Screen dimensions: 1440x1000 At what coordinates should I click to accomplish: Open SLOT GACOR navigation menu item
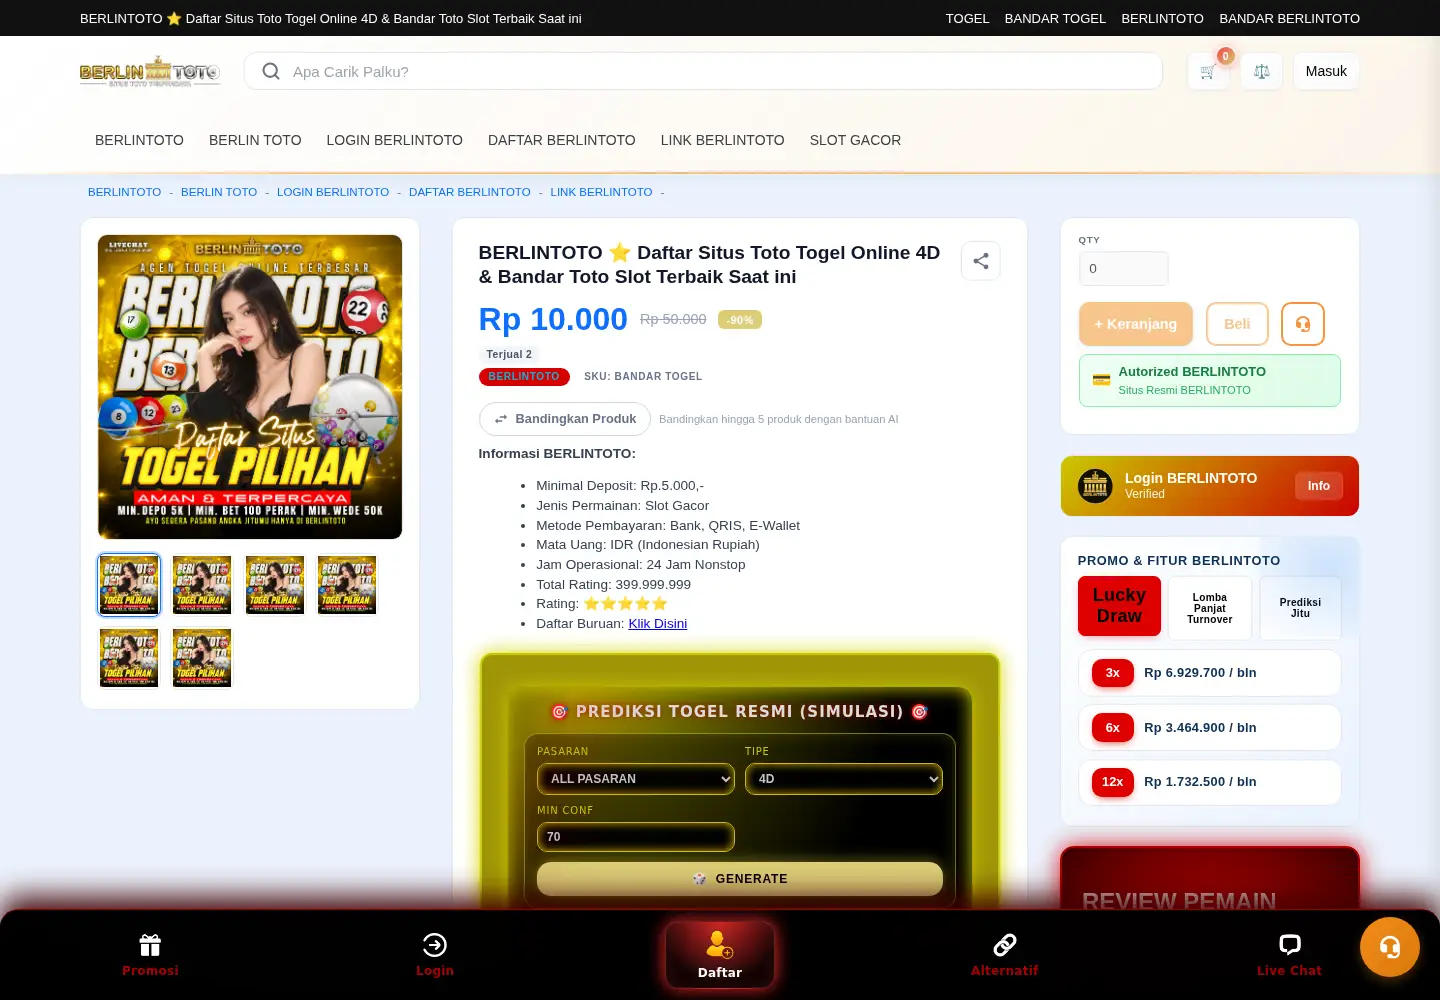click(855, 140)
